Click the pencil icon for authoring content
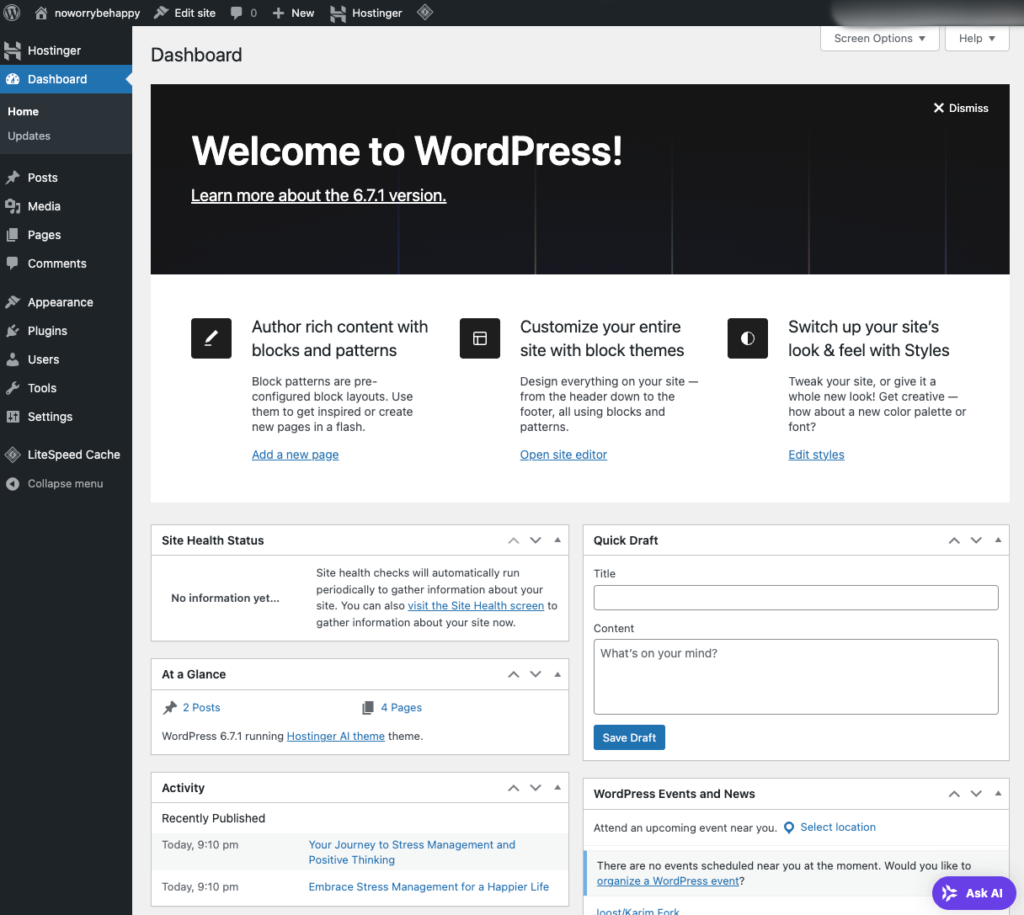 (211, 338)
